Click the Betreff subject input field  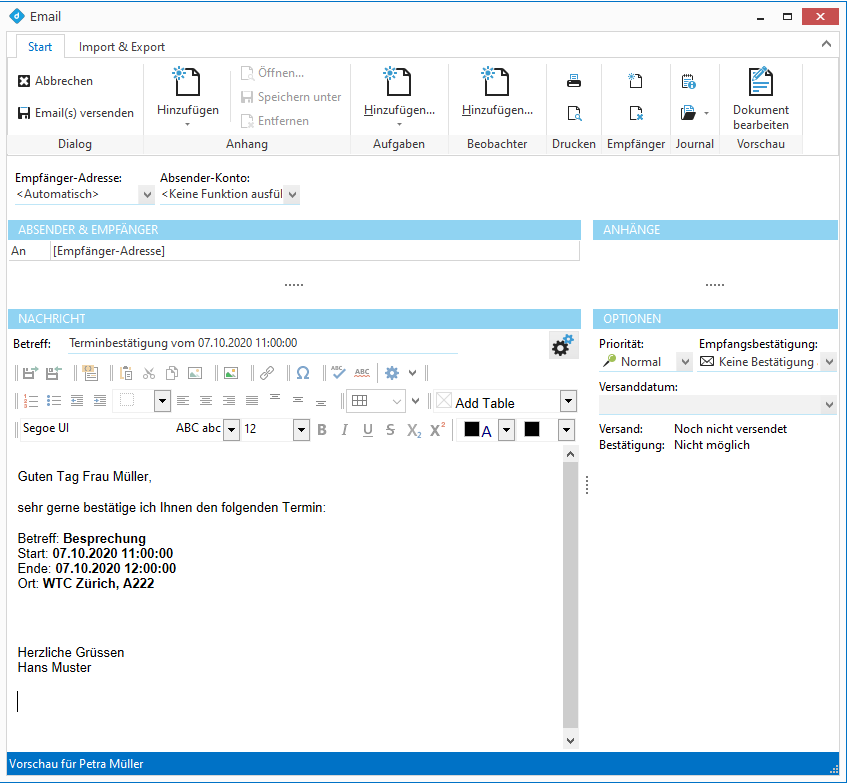(x=250, y=342)
